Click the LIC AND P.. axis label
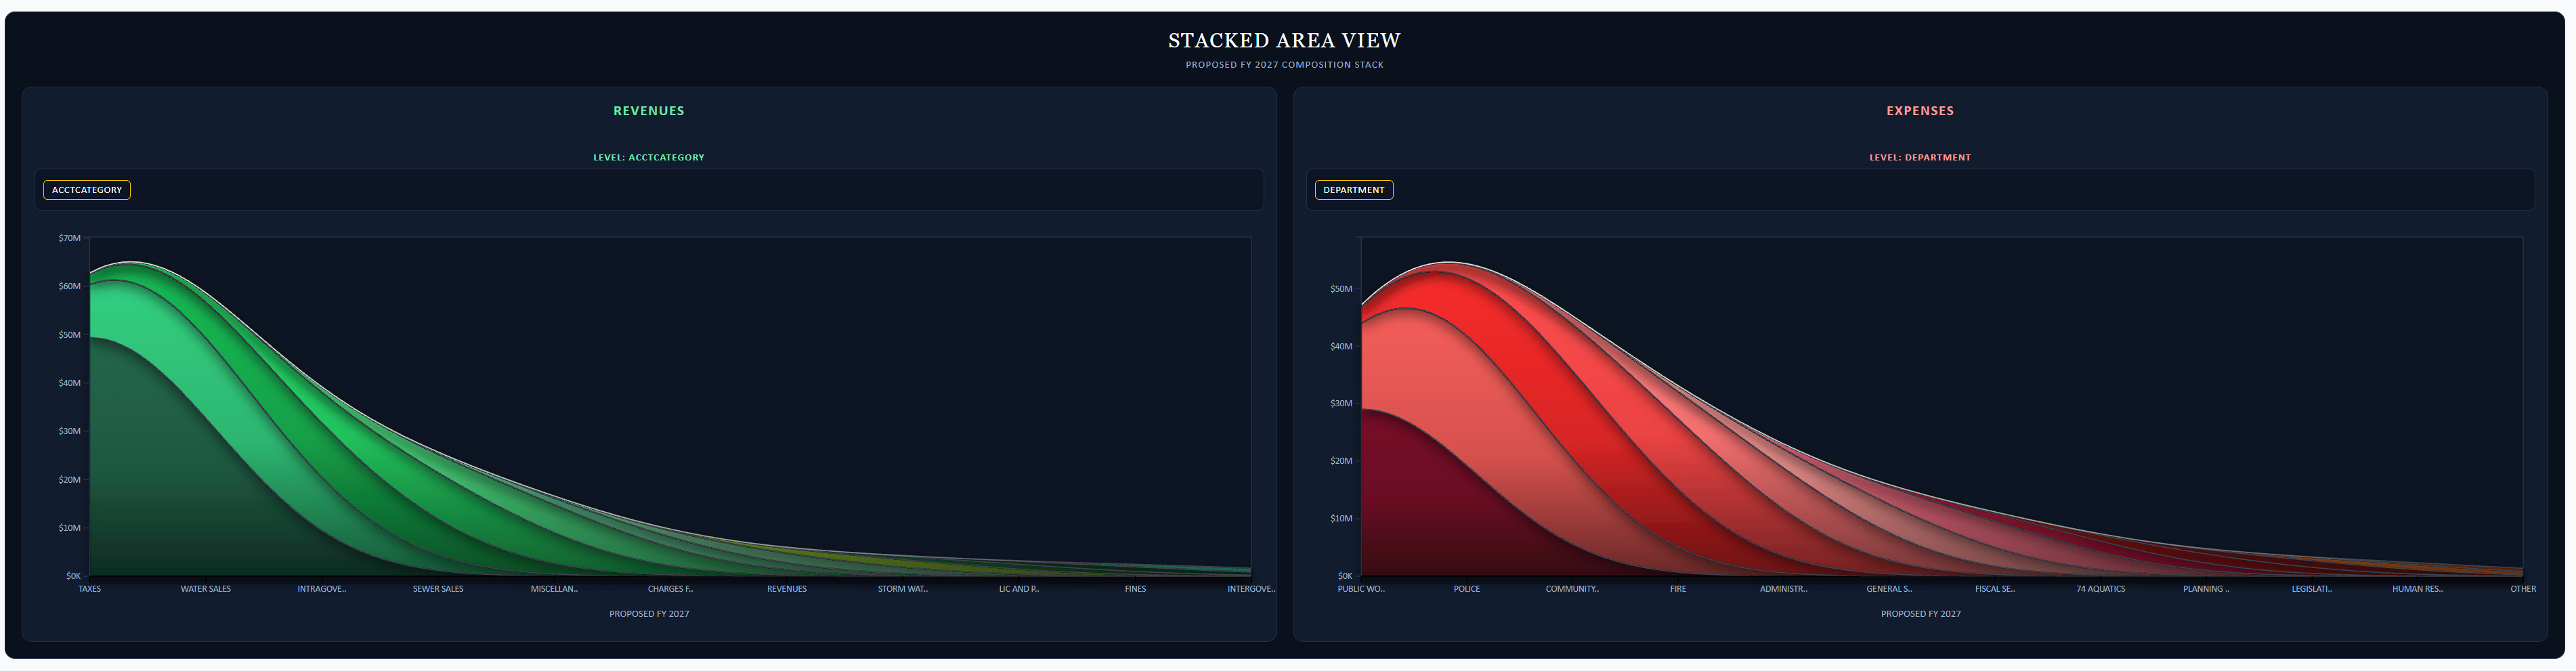Viewport: 2576px width, 671px height. pos(1019,589)
